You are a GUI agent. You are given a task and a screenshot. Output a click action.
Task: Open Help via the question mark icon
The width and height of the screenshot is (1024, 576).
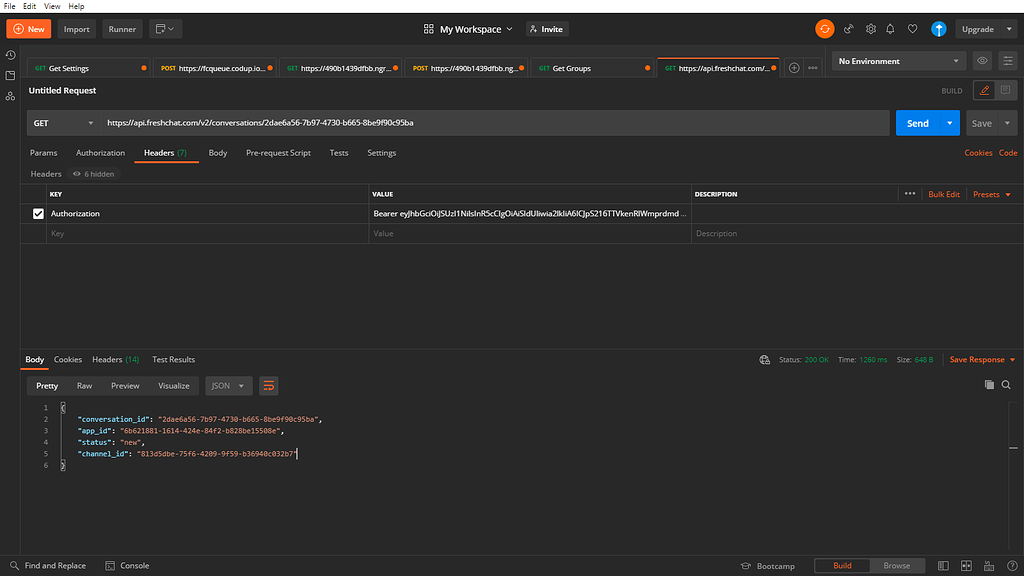[1012, 565]
